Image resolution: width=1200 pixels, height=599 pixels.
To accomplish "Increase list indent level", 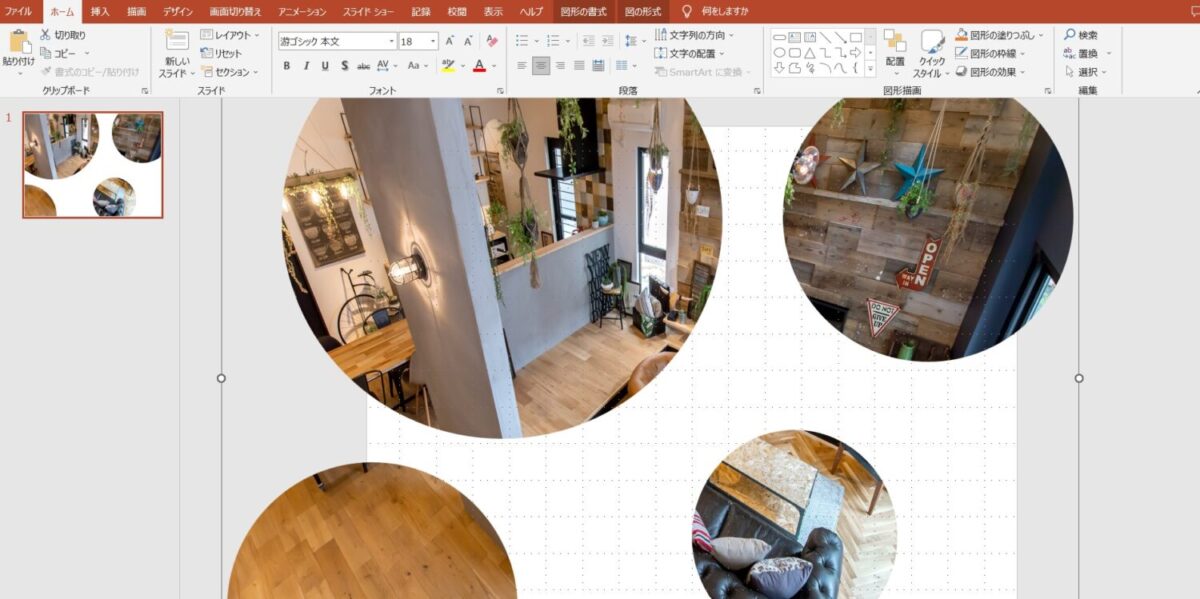I will tap(608, 41).
